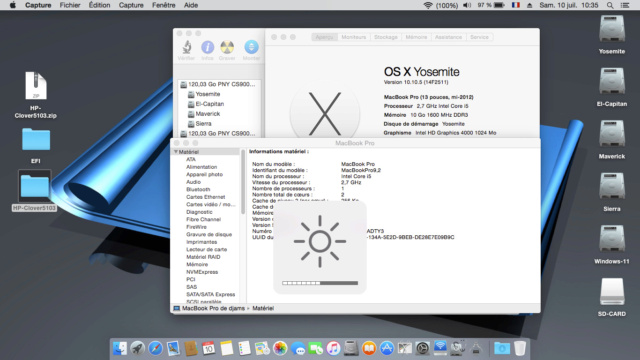Click the Monter mount icon in Disk Utility
Viewport: 640px width, 360px height.
(x=251, y=47)
